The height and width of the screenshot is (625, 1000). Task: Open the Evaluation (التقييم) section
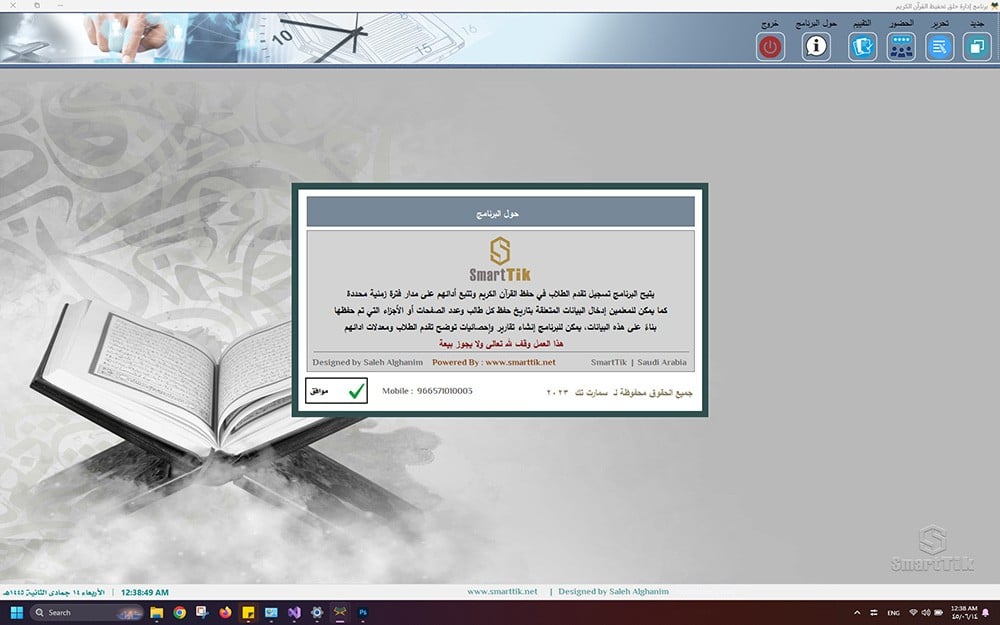[862, 46]
